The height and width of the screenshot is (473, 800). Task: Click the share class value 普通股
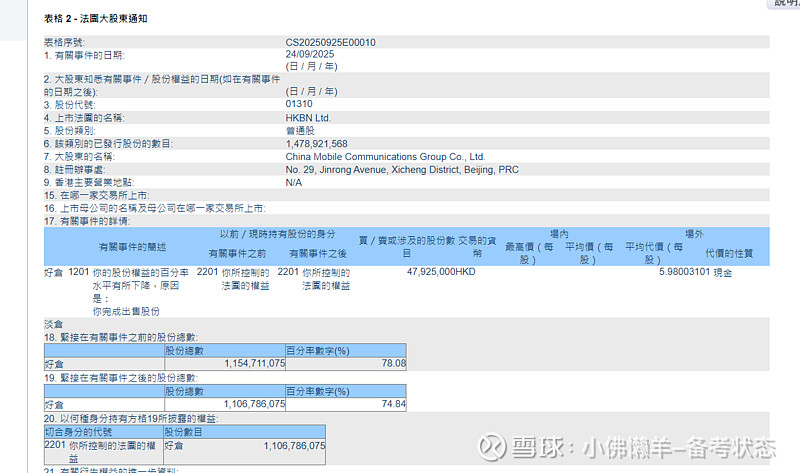coord(300,131)
